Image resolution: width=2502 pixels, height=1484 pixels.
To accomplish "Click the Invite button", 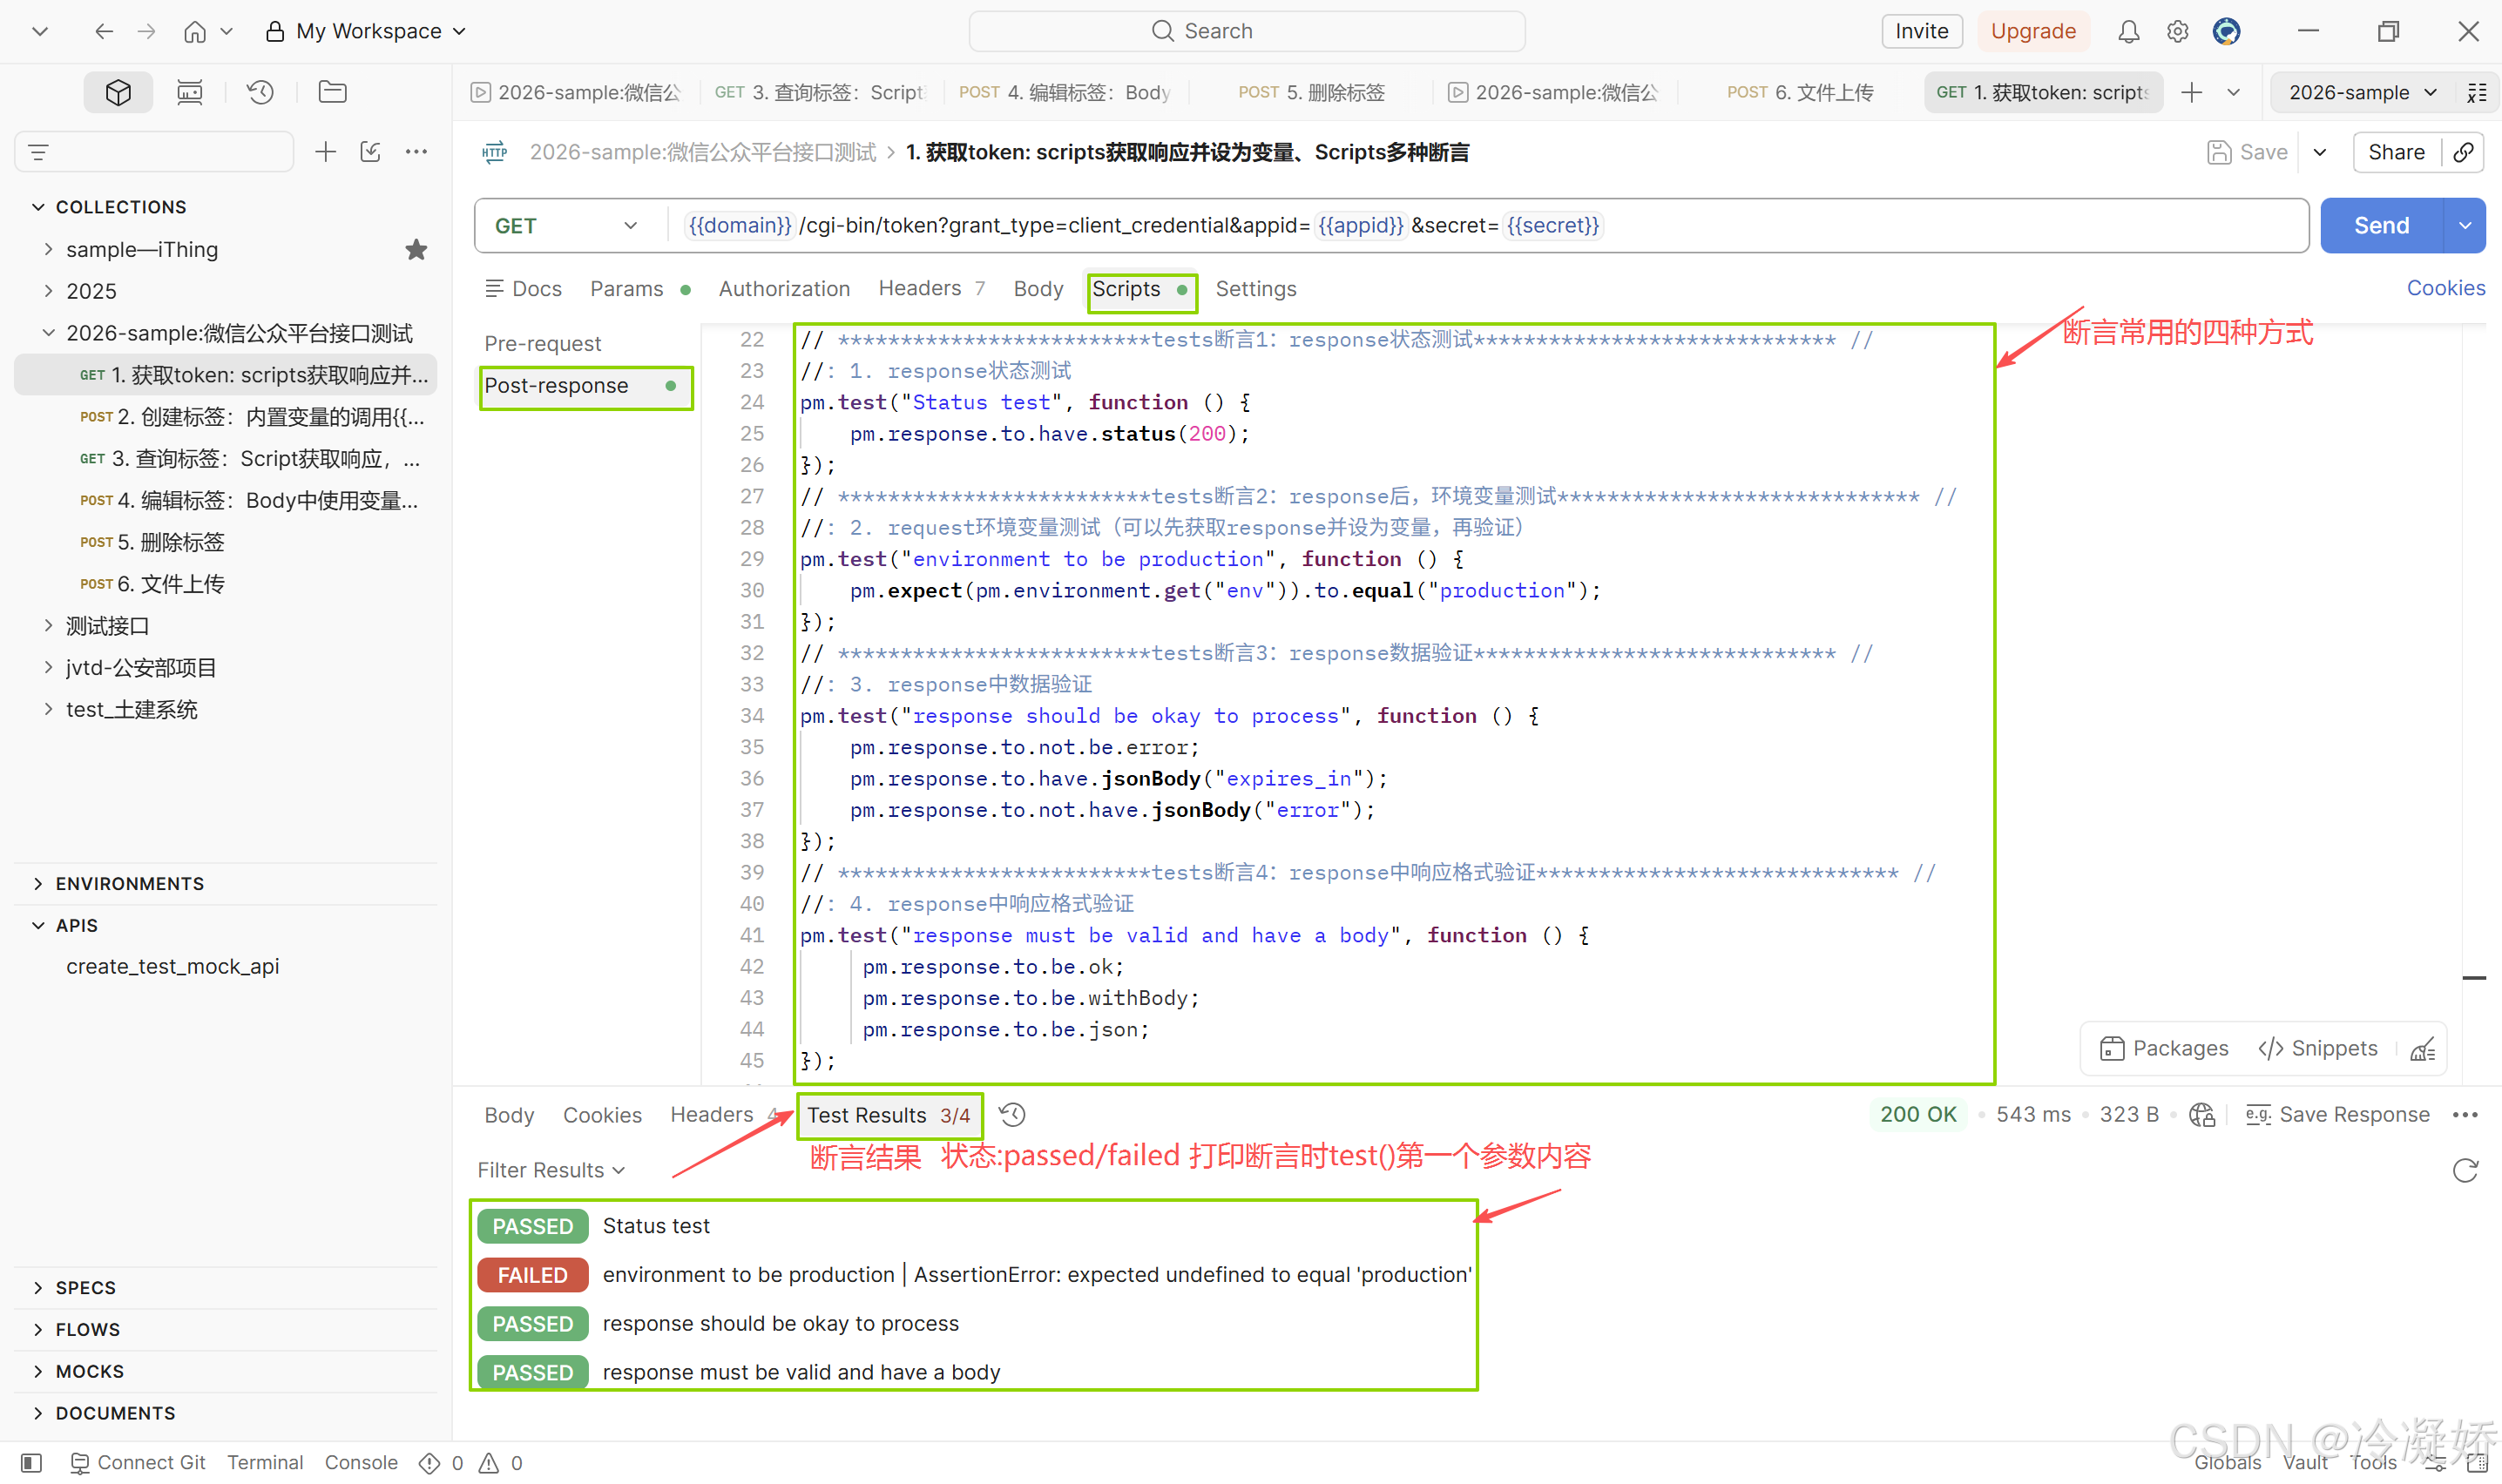I will point(1921,31).
